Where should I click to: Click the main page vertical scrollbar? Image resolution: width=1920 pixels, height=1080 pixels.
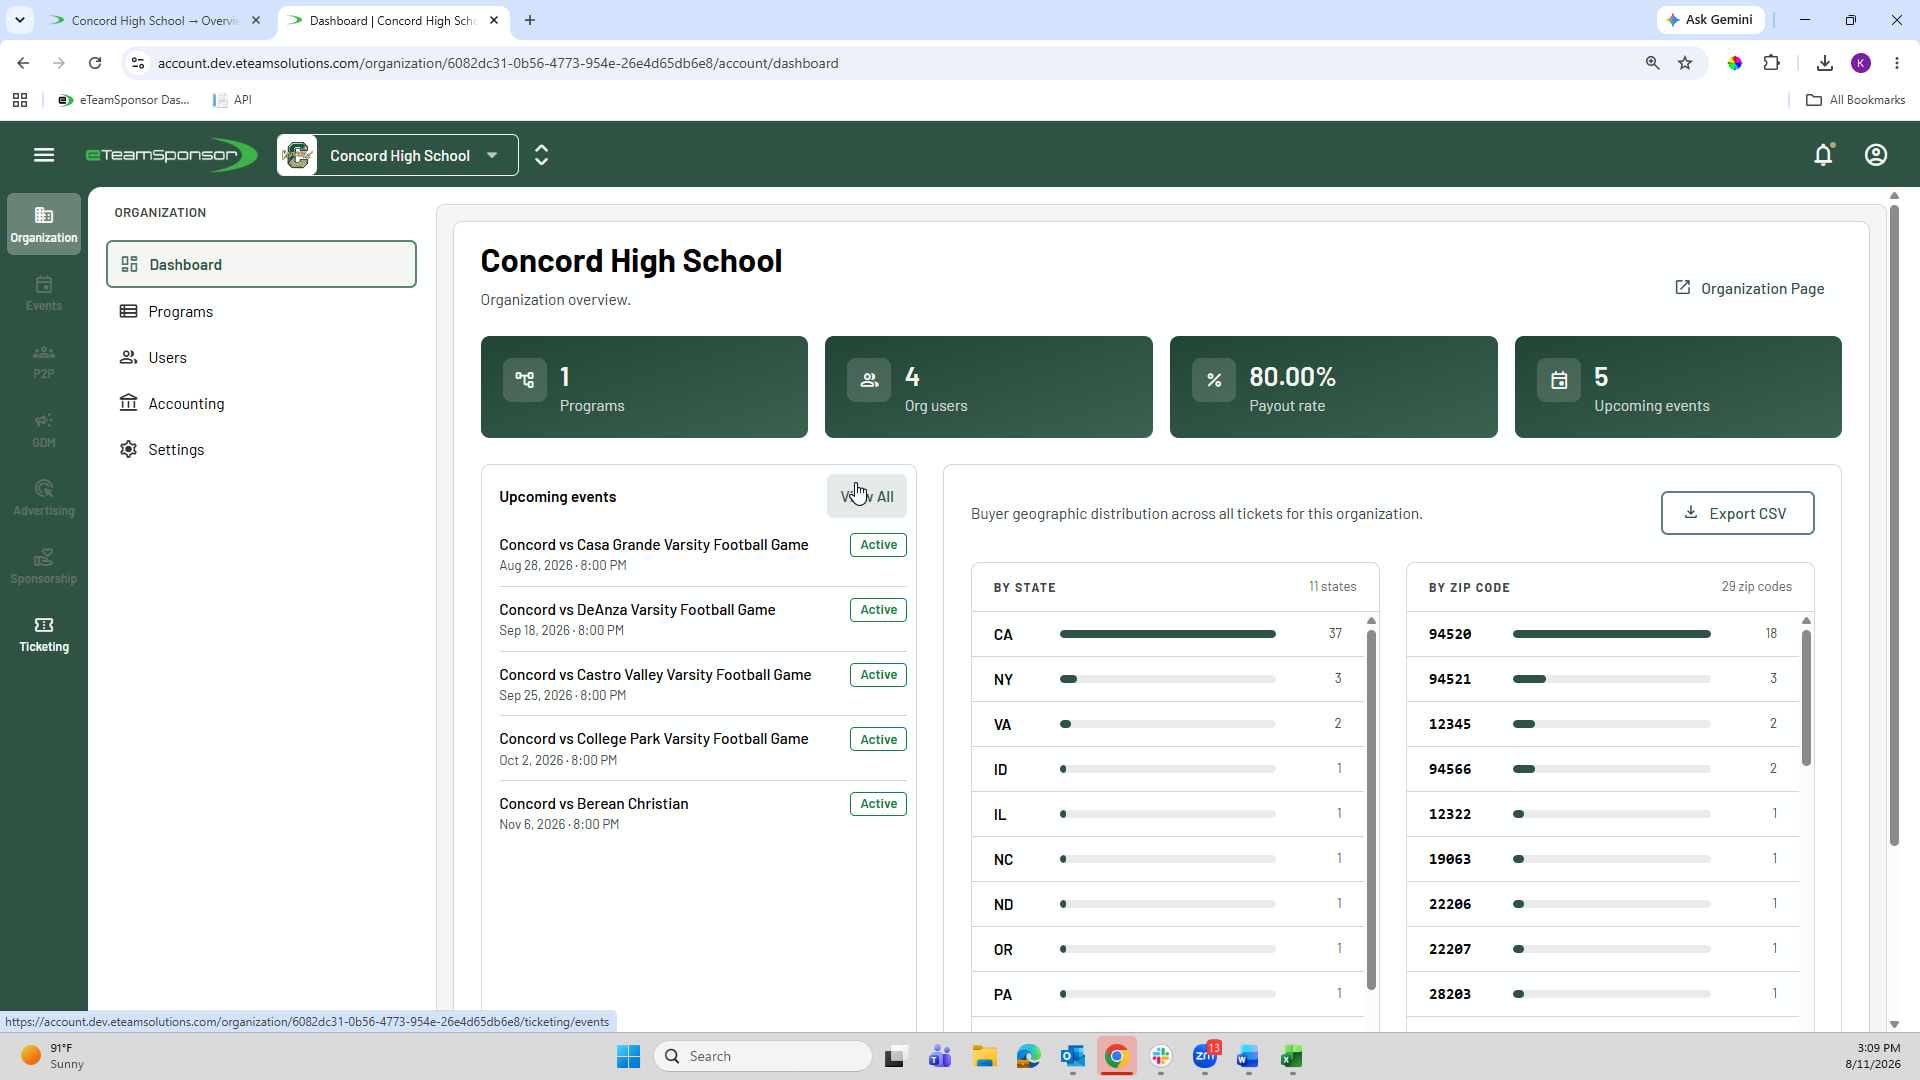[x=1894, y=525]
